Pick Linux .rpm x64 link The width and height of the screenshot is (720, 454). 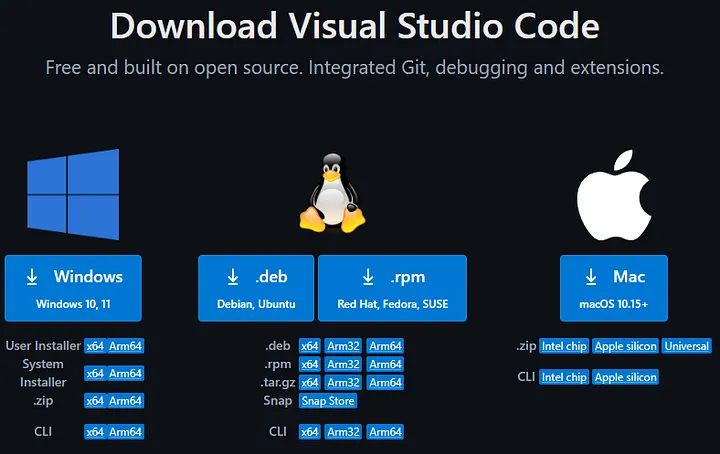(309, 364)
